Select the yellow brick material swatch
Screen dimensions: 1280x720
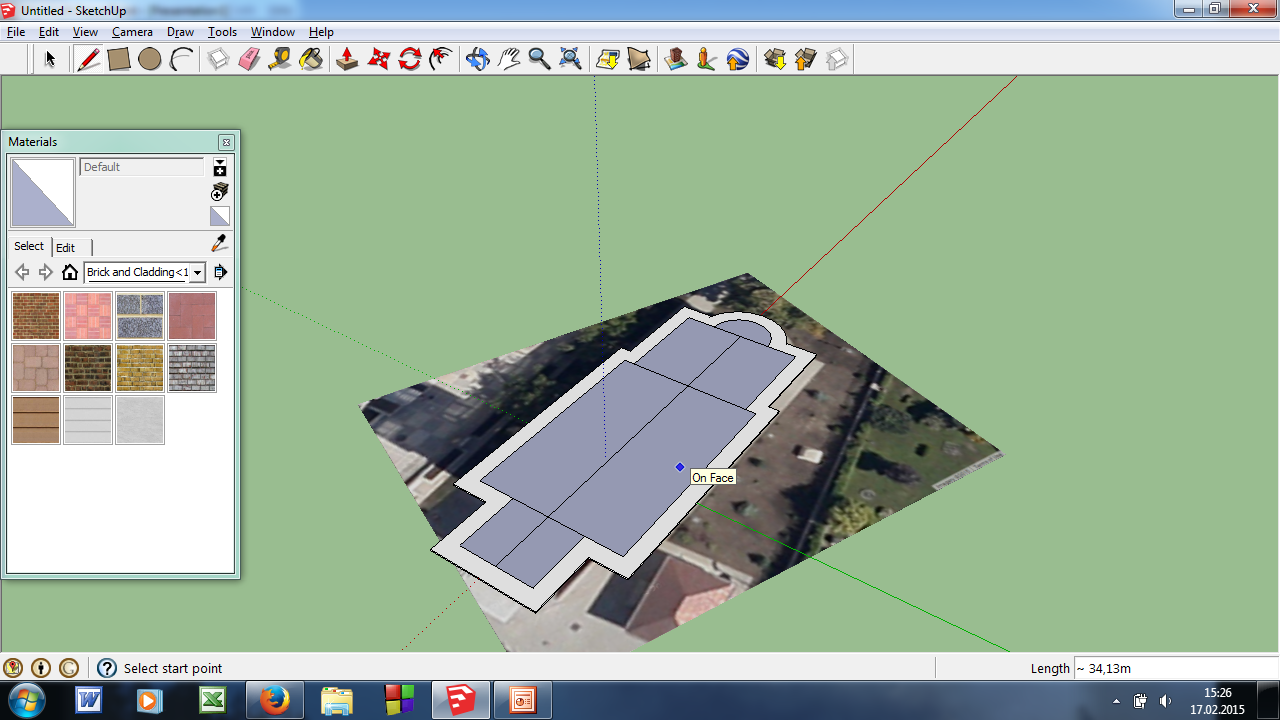click(x=140, y=368)
